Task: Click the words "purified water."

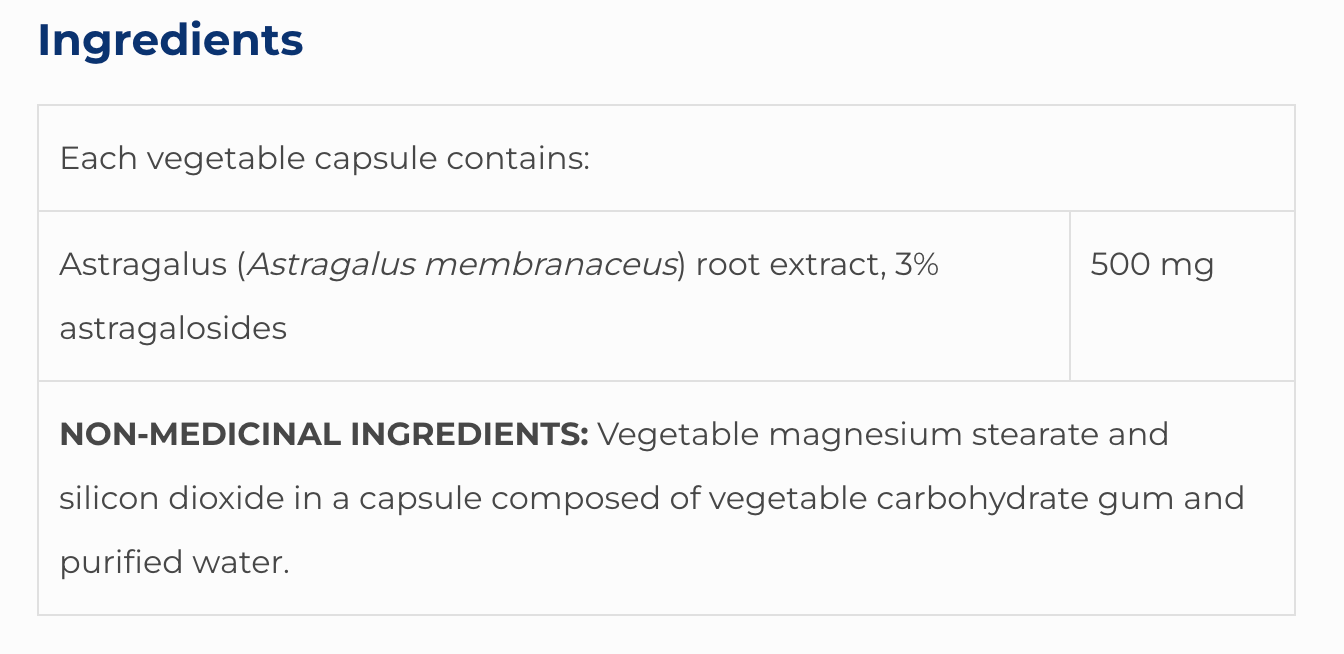Action: (174, 562)
